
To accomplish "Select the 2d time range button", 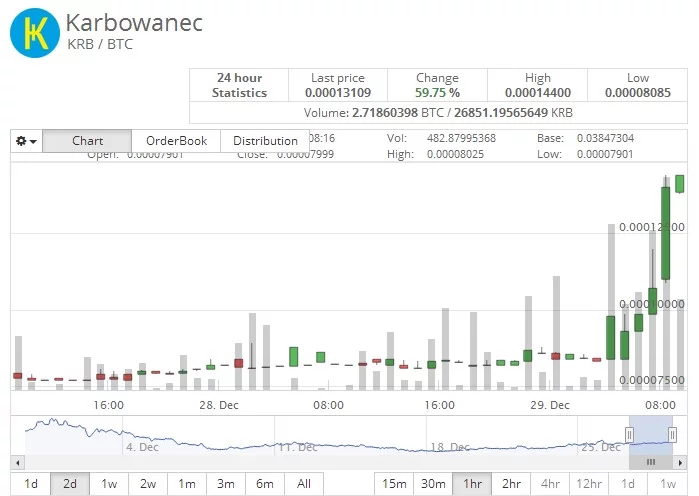I will 70,484.
